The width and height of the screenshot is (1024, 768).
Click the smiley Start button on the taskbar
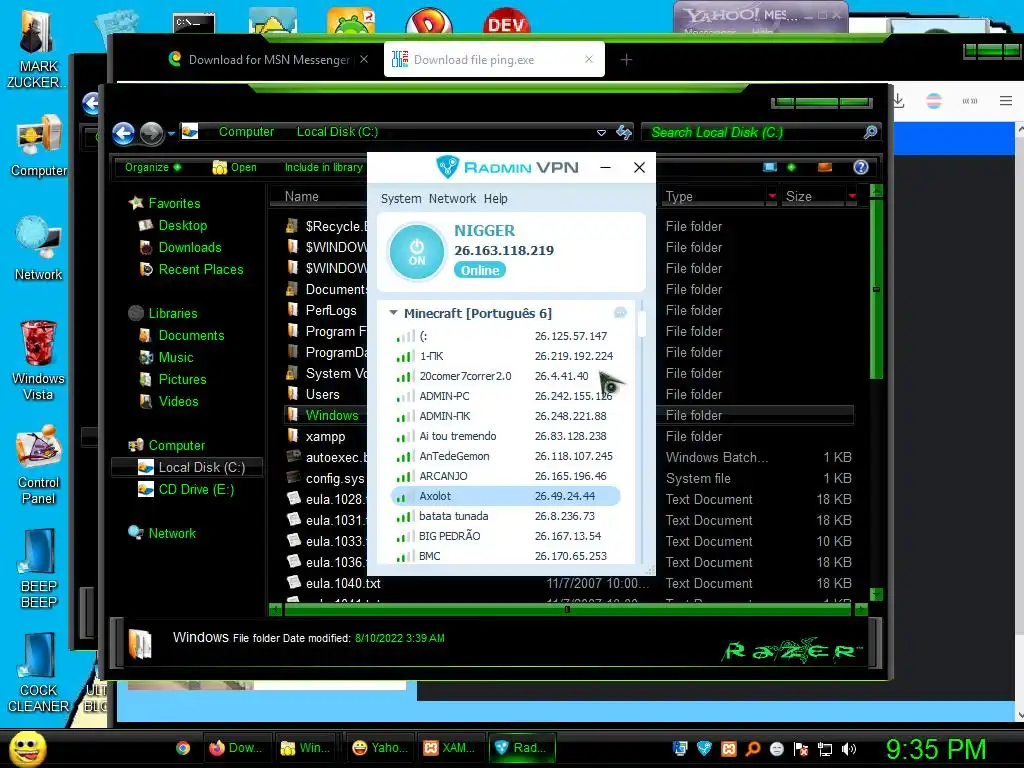pos(27,748)
